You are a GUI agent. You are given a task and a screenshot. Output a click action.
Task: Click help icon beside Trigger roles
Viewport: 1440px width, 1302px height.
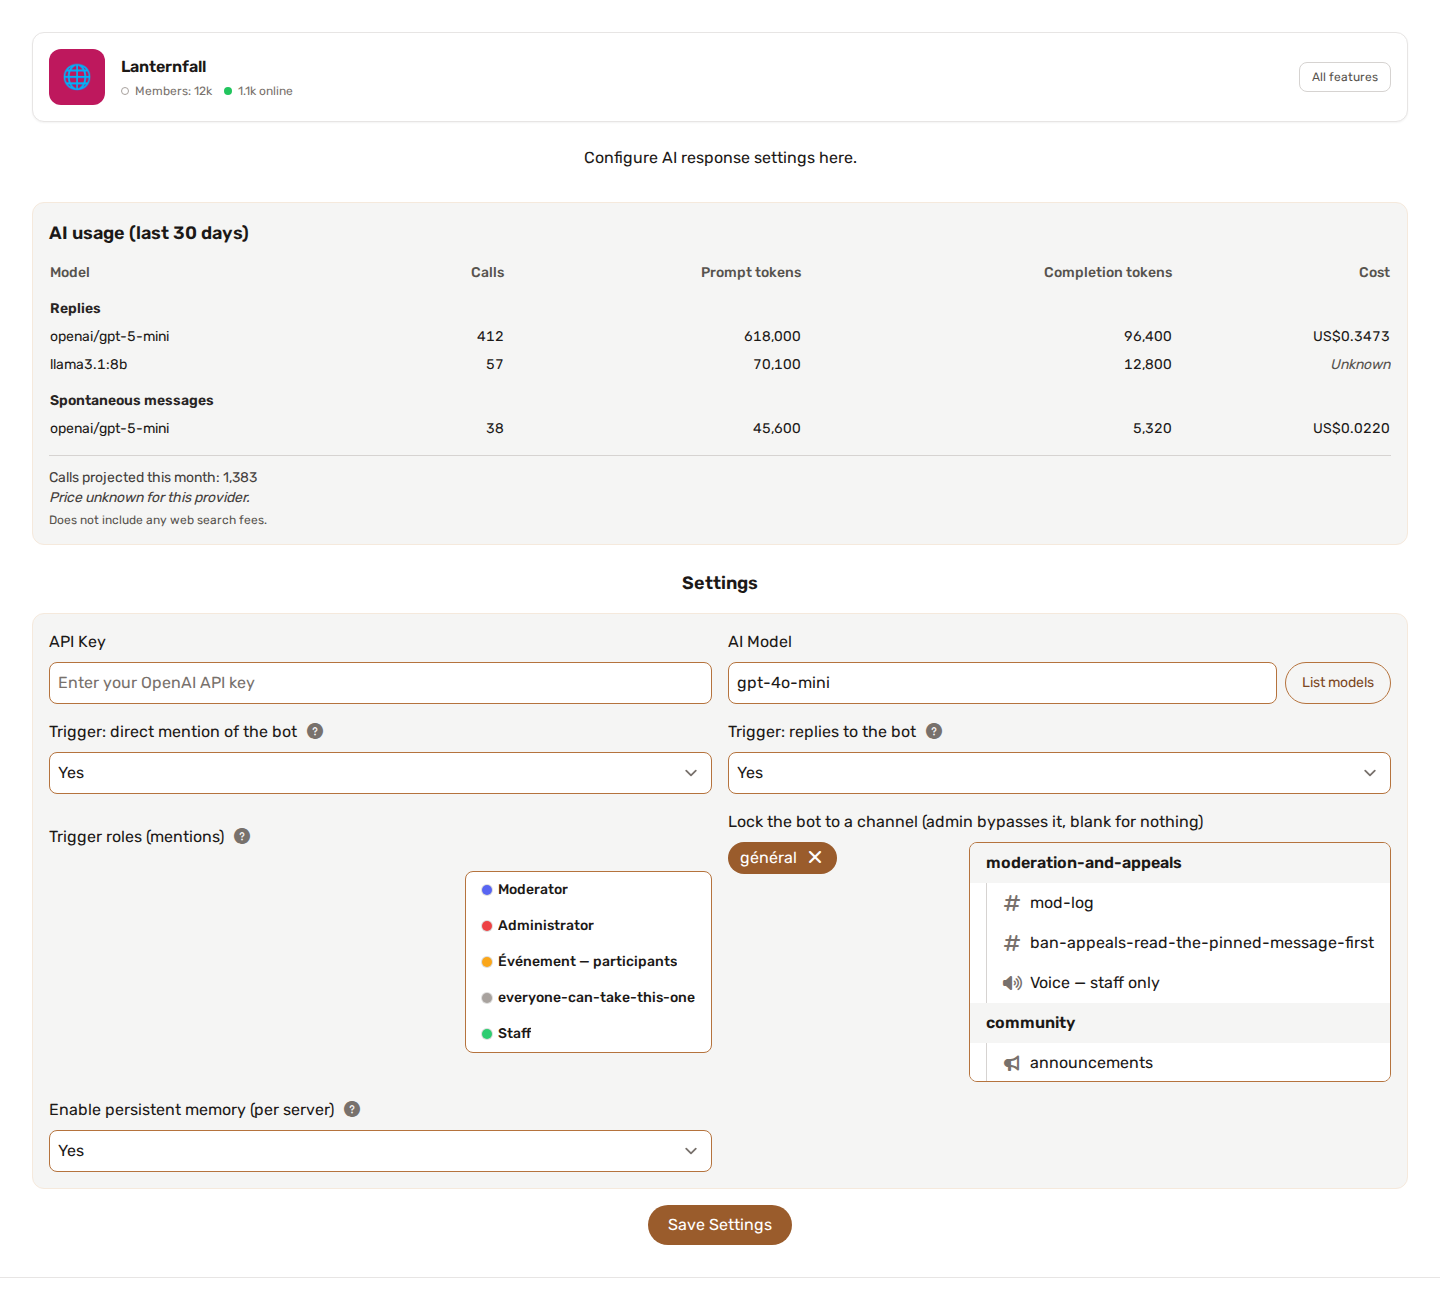point(242,836)
